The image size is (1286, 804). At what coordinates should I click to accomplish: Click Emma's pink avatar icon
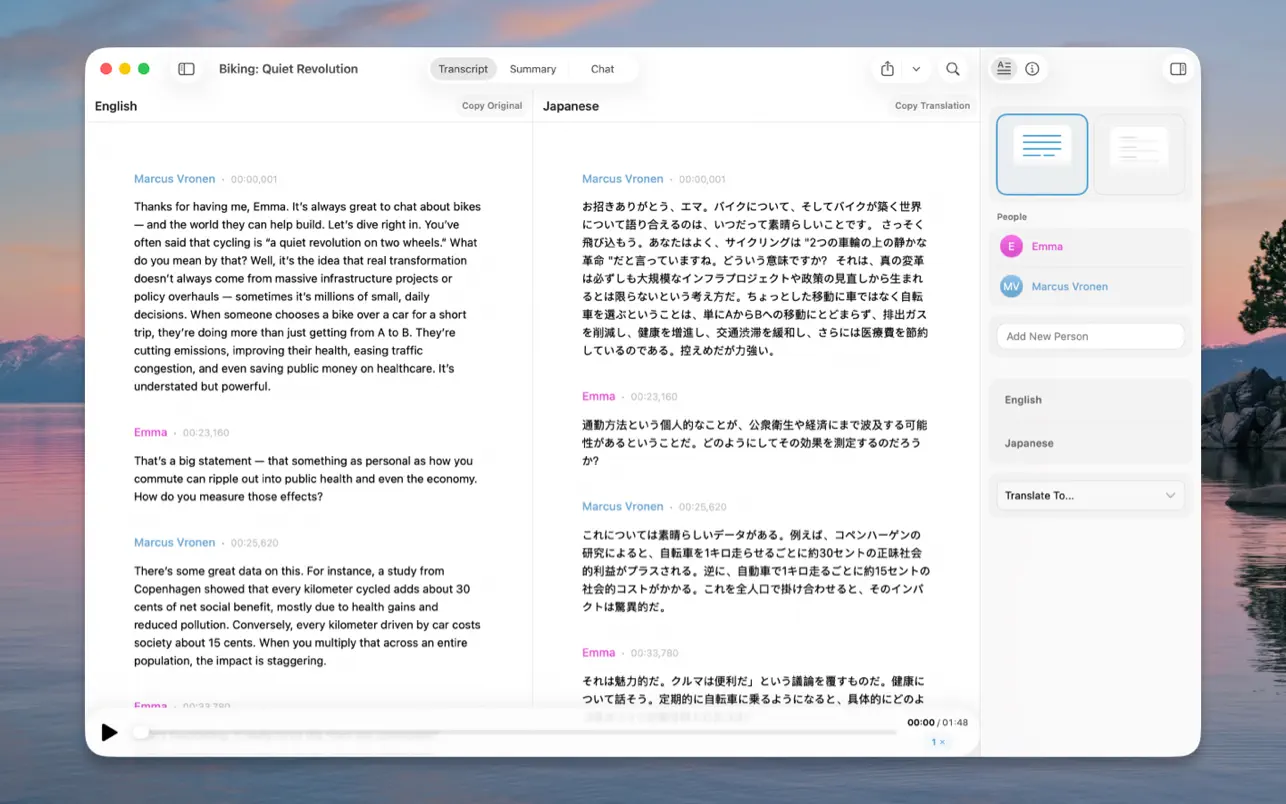point(1011,246)
